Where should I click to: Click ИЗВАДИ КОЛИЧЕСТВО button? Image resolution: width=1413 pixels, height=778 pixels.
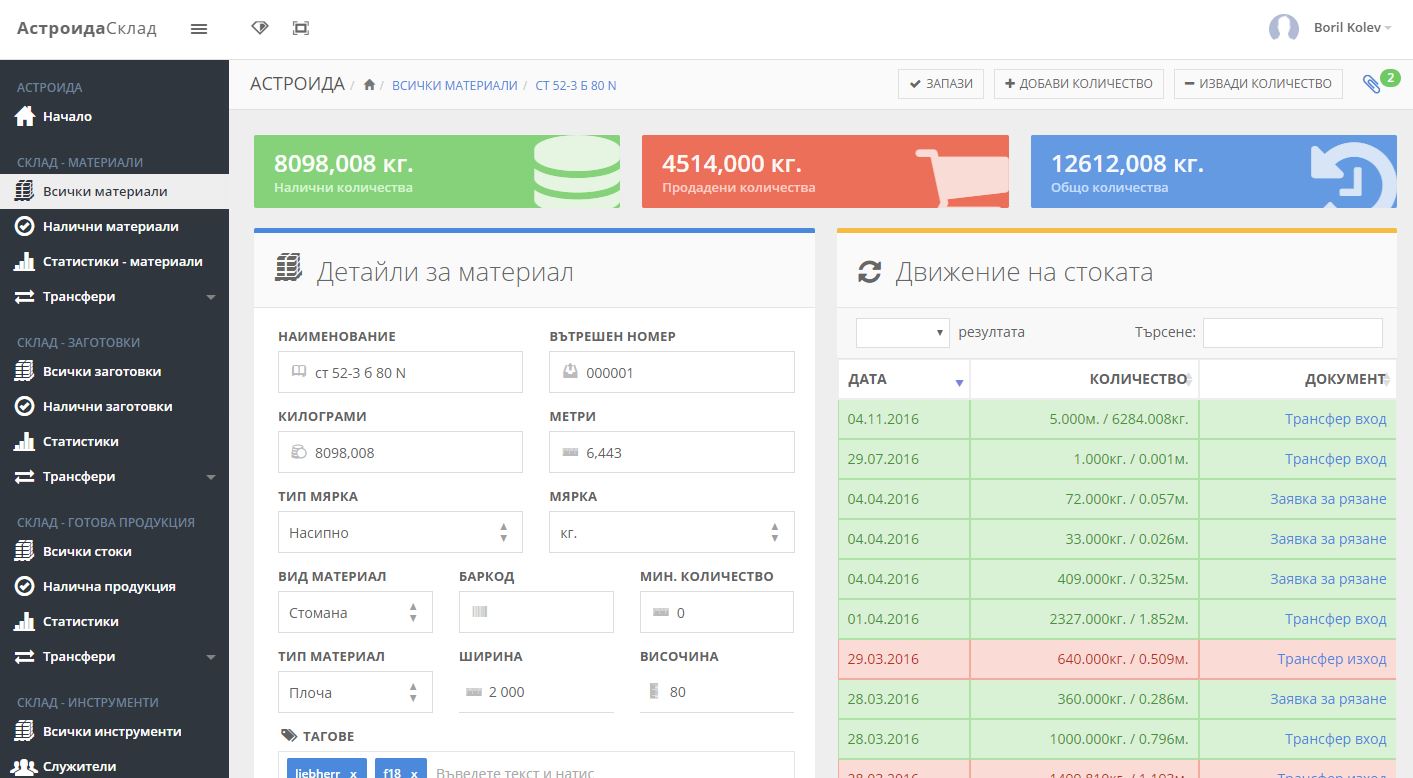1258,84
